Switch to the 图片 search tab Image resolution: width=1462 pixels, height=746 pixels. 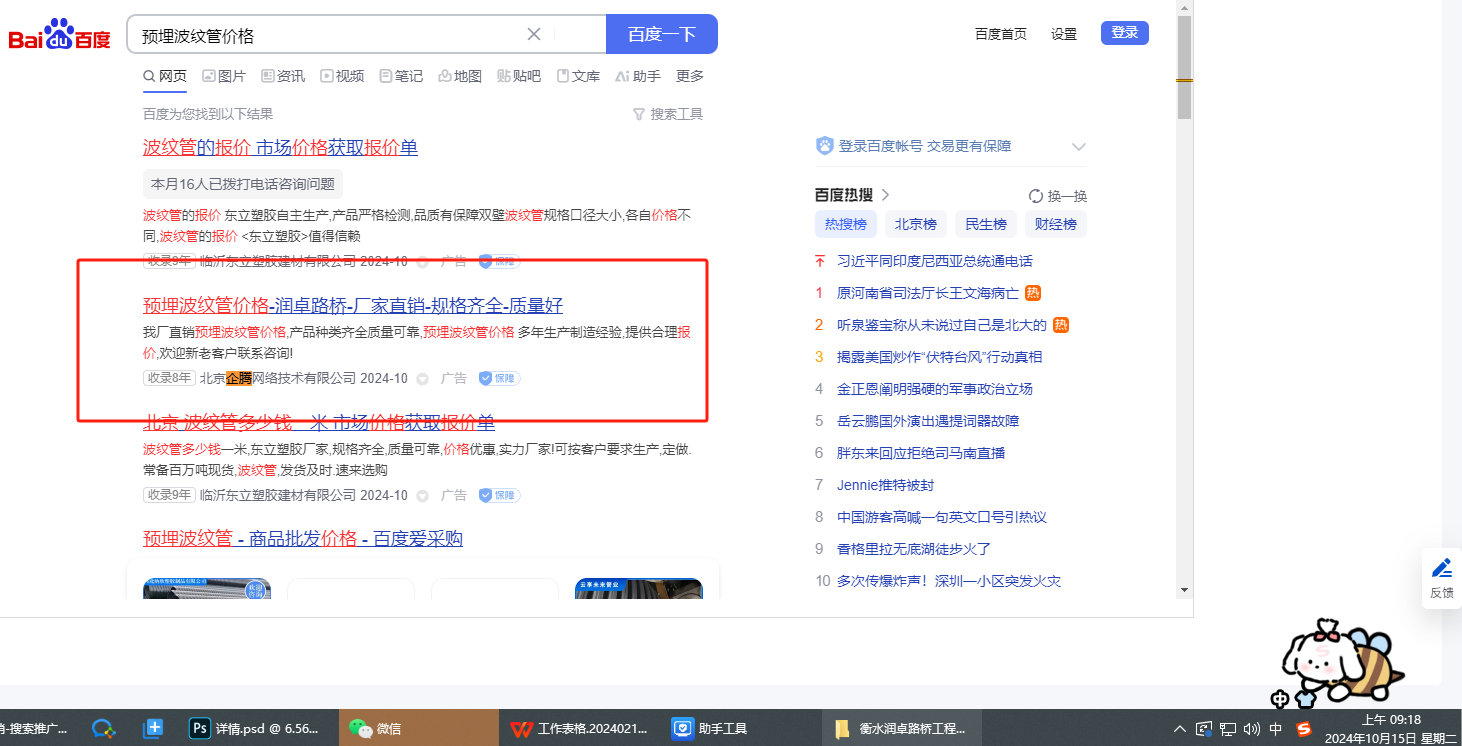(224, 76)
